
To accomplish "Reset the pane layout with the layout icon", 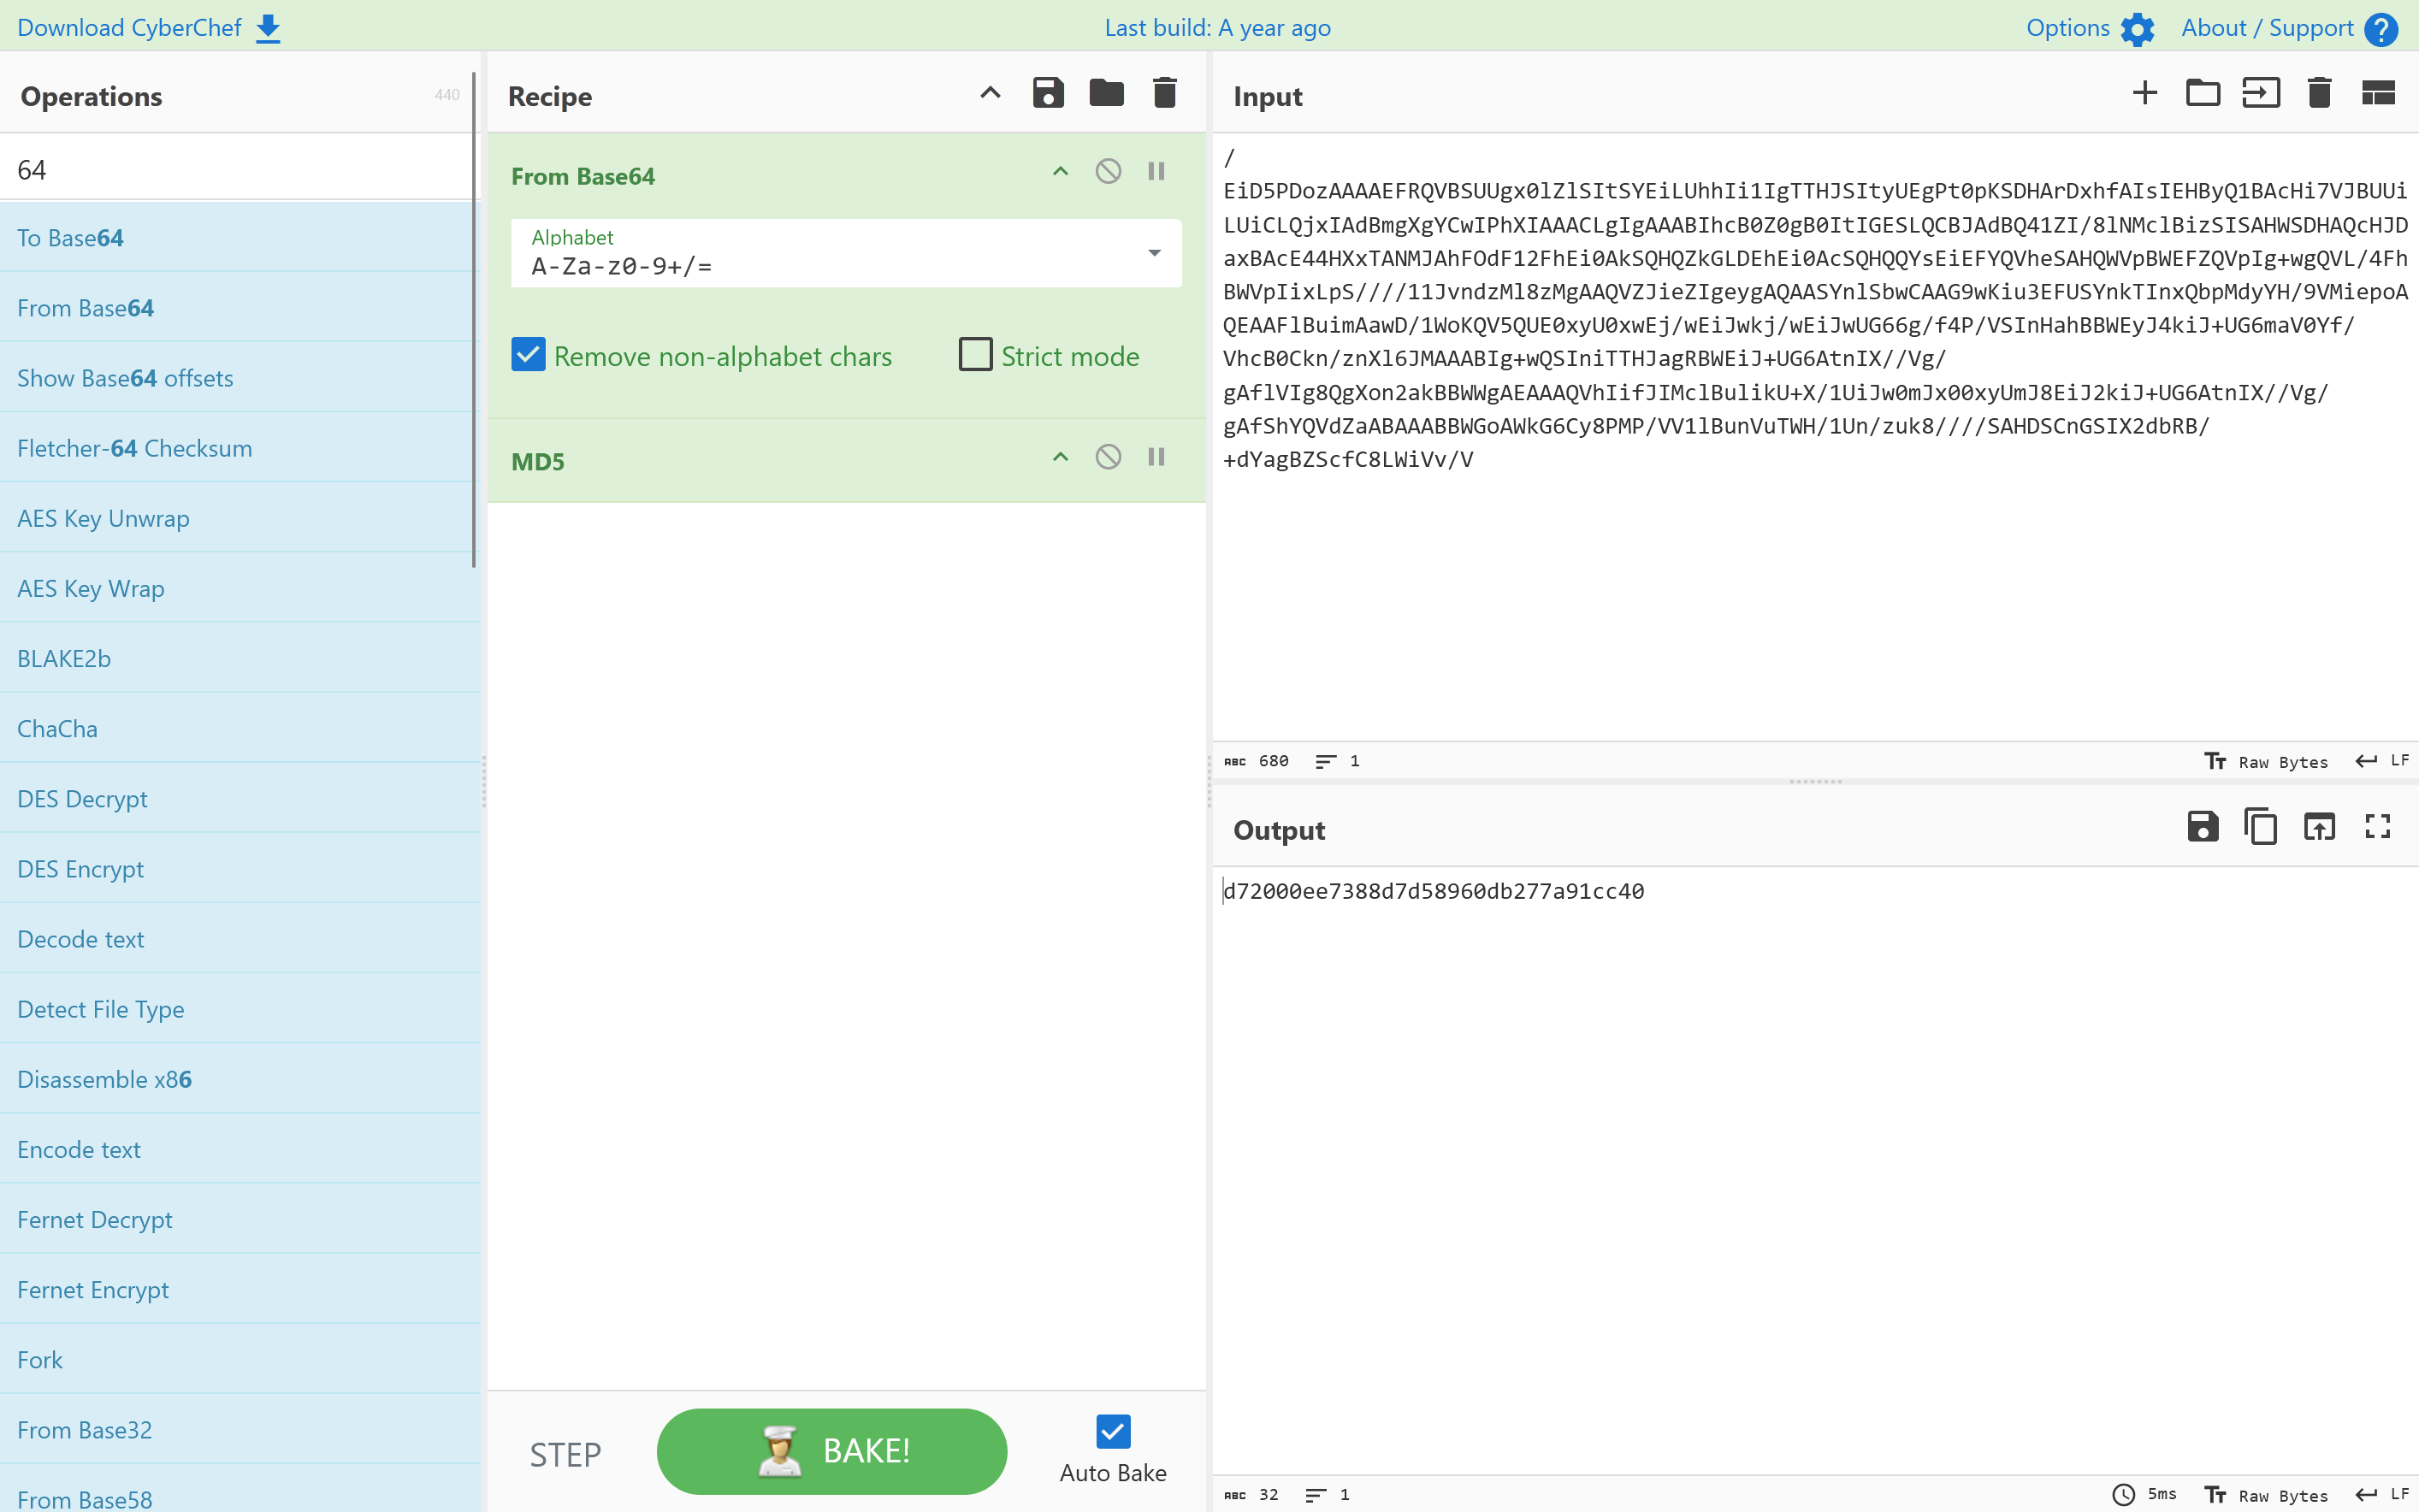I will pos(2377,94).
